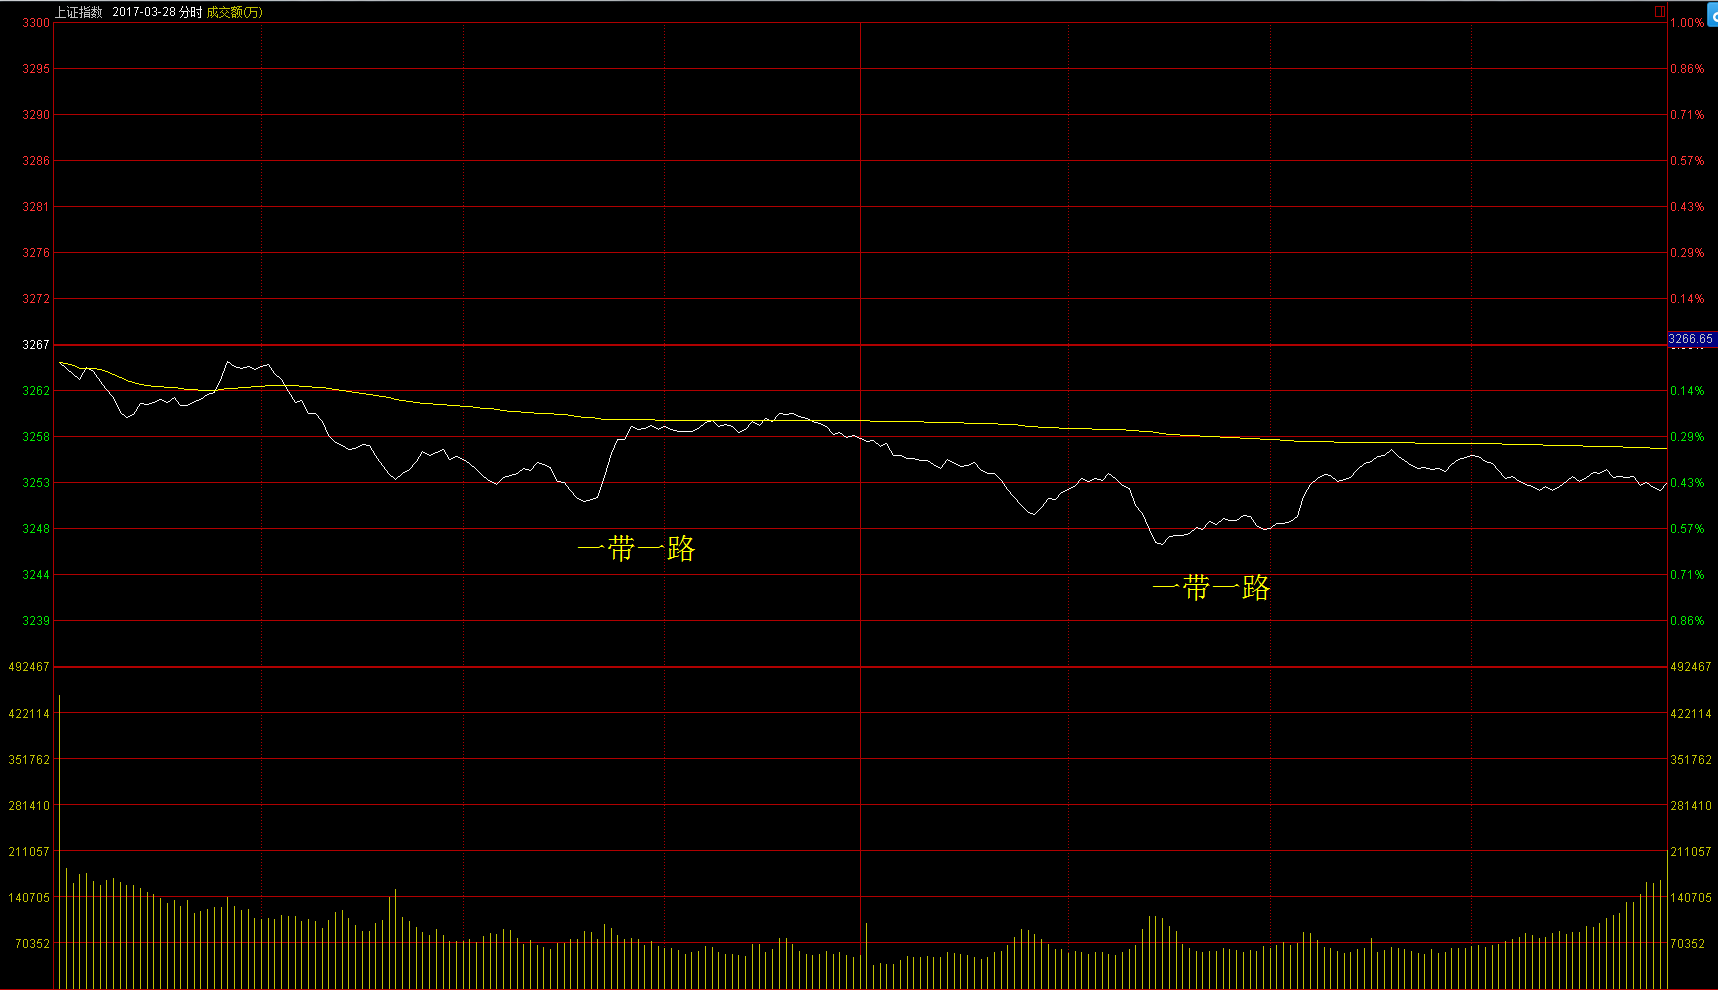Screen dimensions: 1718x990
Task: Click the red 0.57% label on right axis
Action: (x=1687, y=161)
